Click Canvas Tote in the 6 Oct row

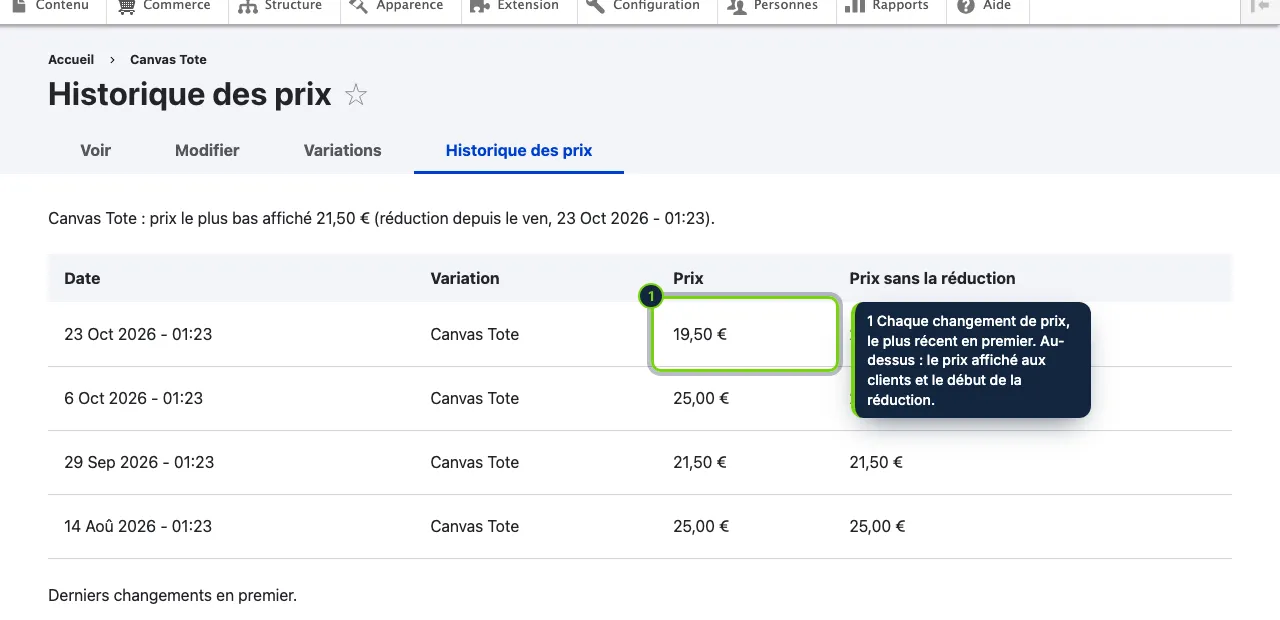(475, 399)
